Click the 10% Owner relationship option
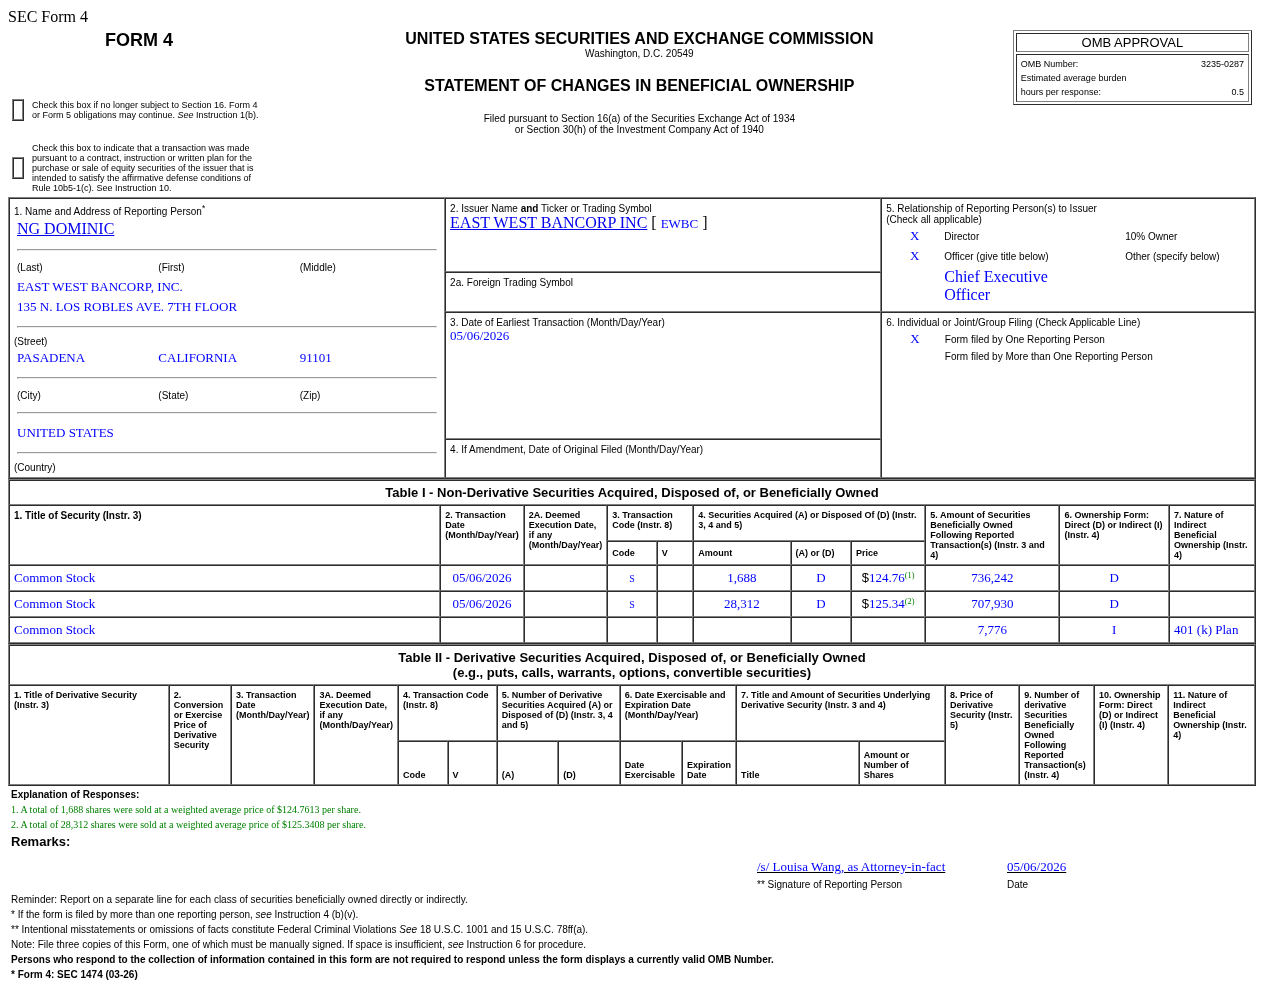The height and width of the screenshot is (1005, 1264). (x=1151, y=237)
